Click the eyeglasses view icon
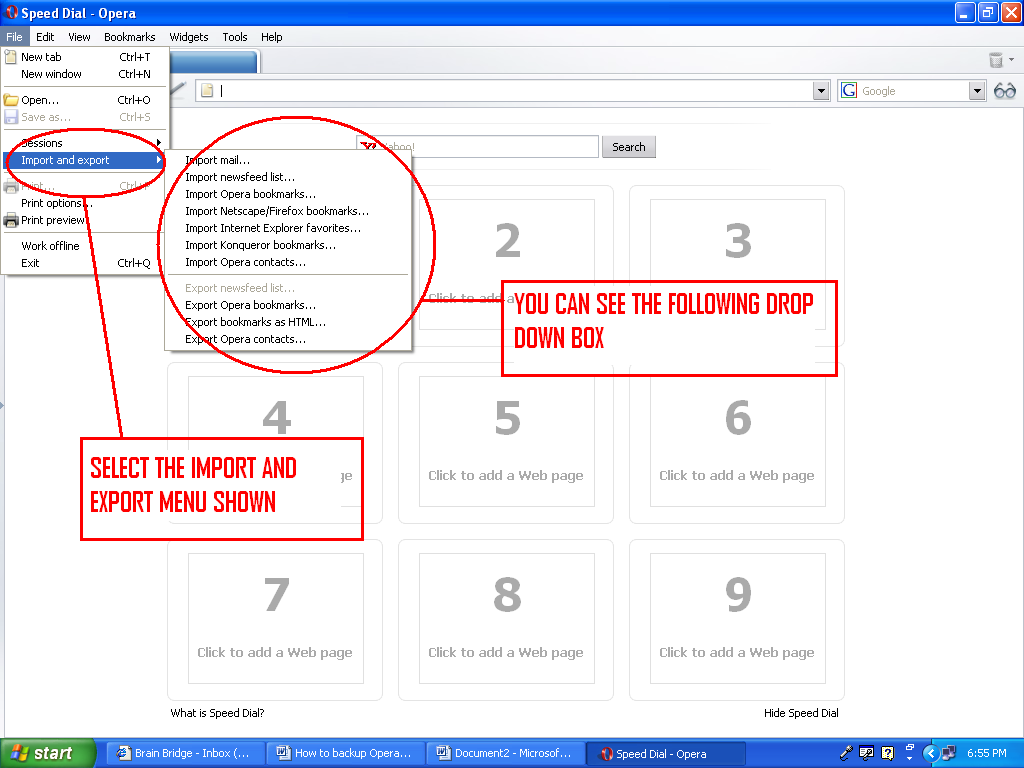This screenshot has width=1024, height=768. [1004, 91]
